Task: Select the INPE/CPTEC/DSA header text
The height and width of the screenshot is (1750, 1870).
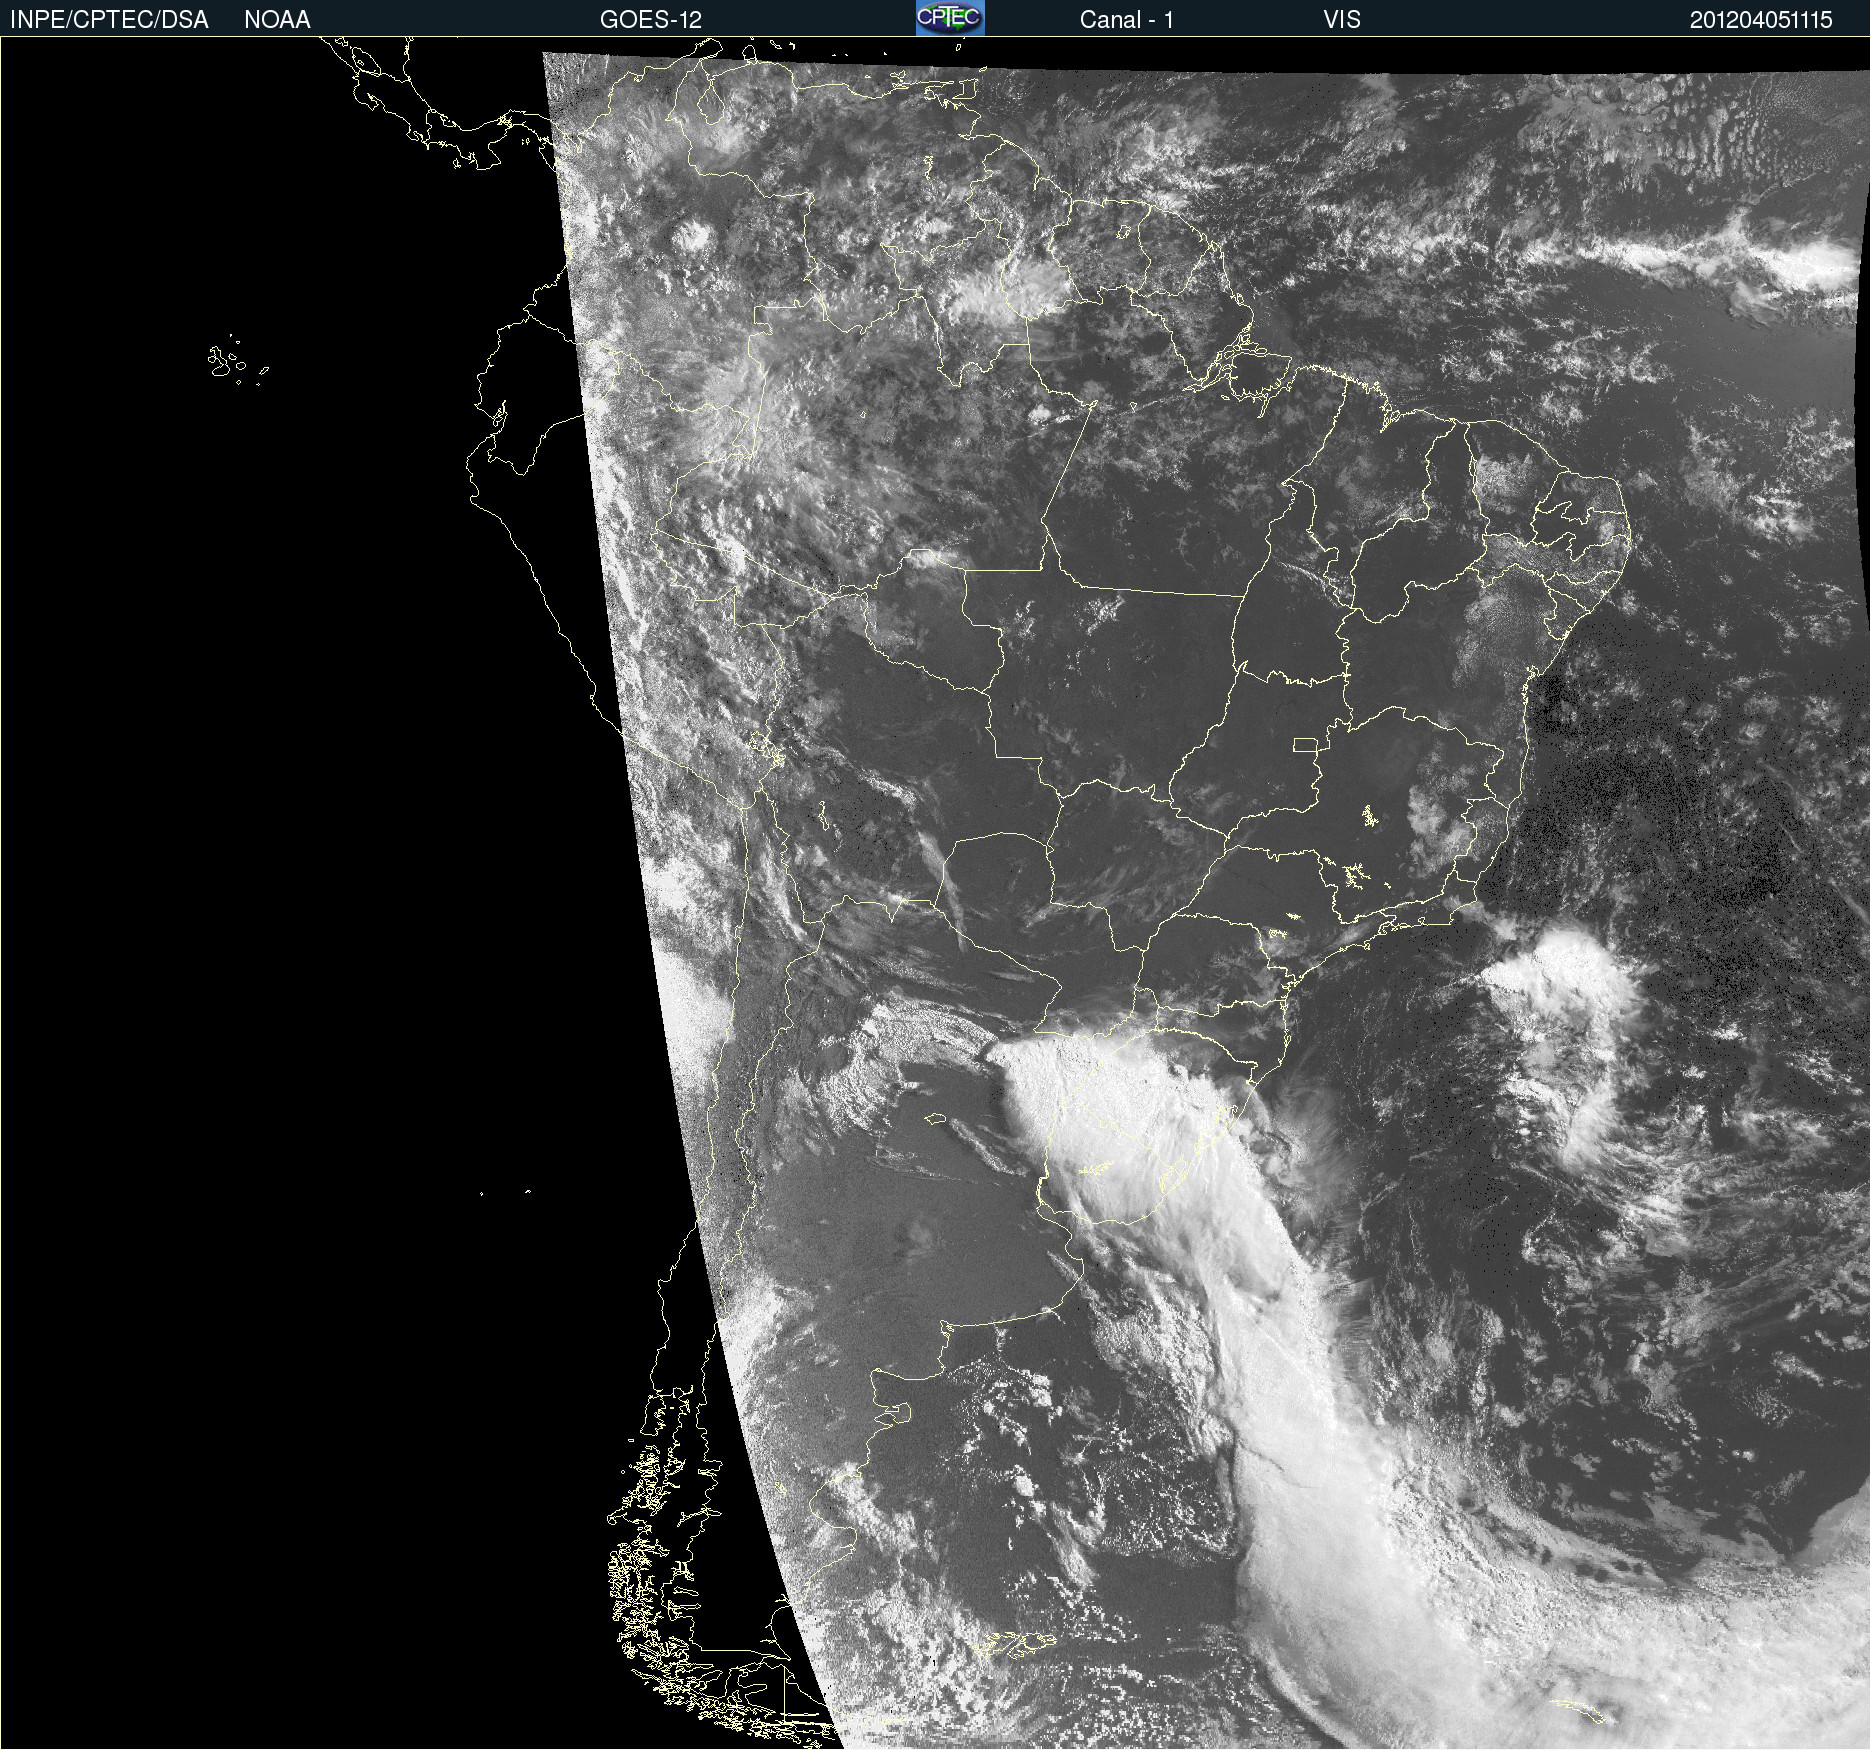Action: [x=109, y=20]
